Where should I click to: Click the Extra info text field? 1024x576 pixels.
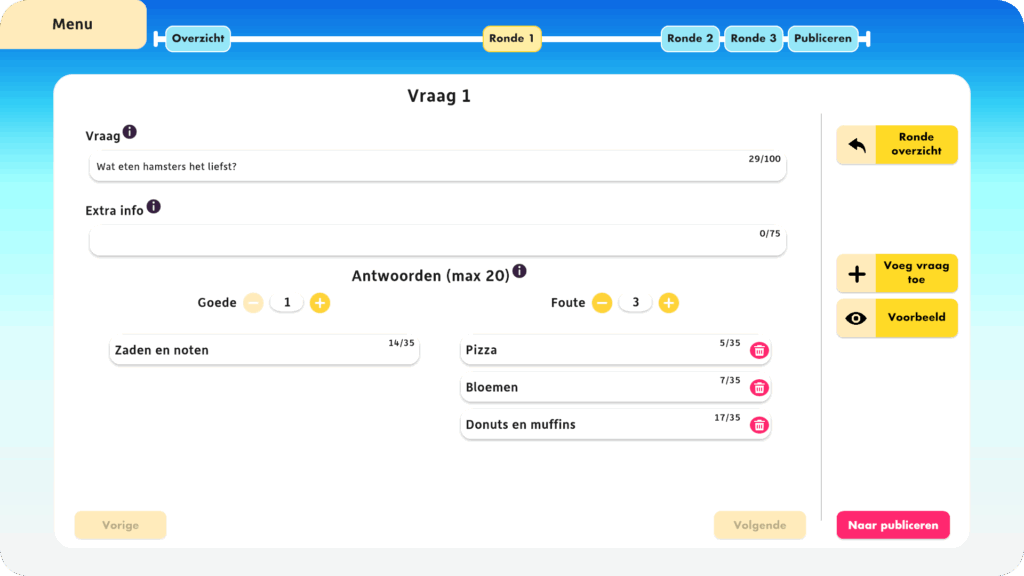tap(437, 241)
